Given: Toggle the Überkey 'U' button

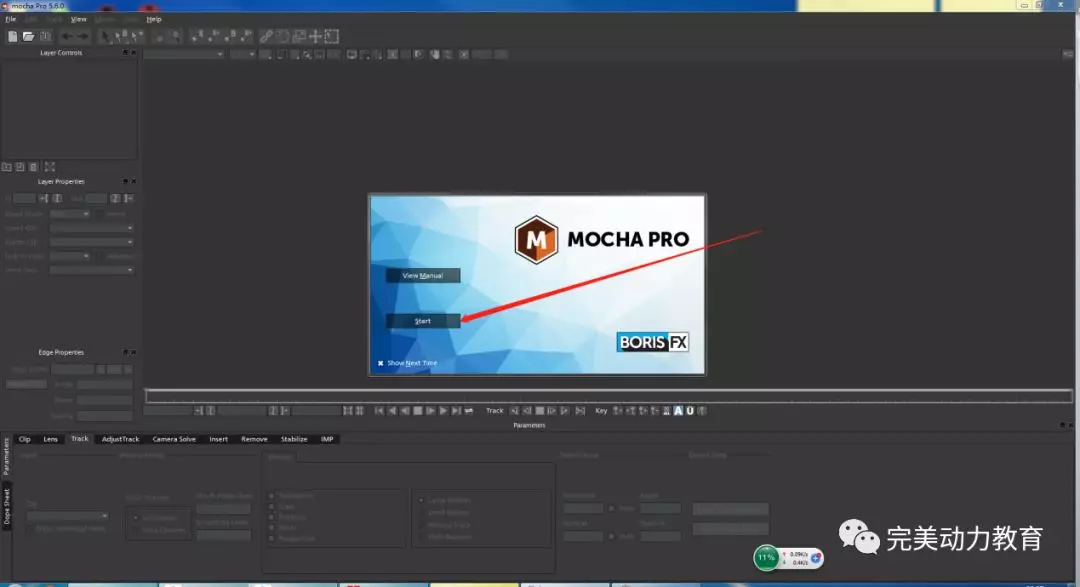Looking at the screenshot, I should (x=690, y=411).
